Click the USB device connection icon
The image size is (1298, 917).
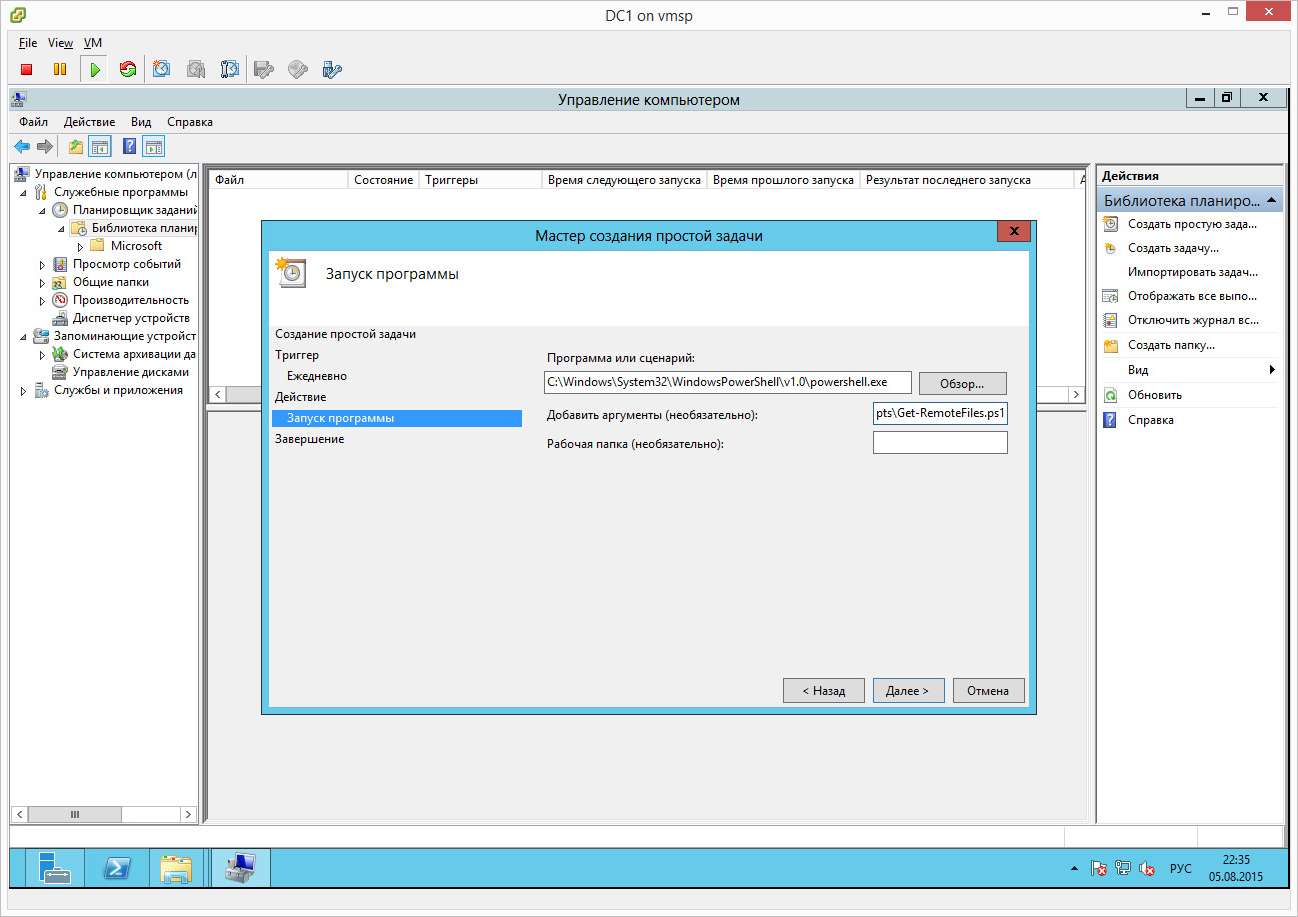[x=332, y=69]
